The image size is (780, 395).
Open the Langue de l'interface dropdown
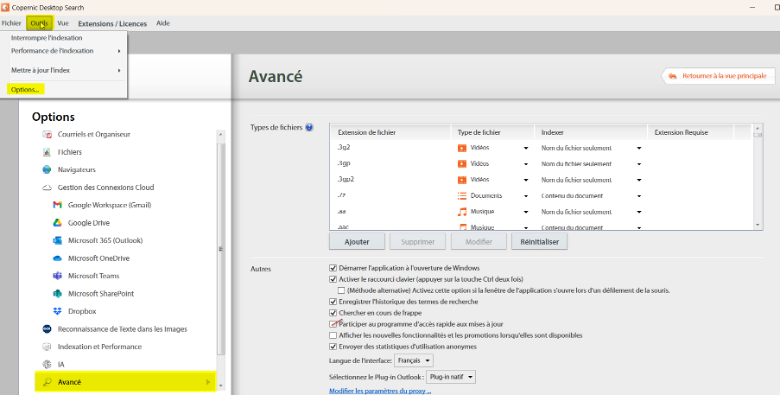pos(414,360)
